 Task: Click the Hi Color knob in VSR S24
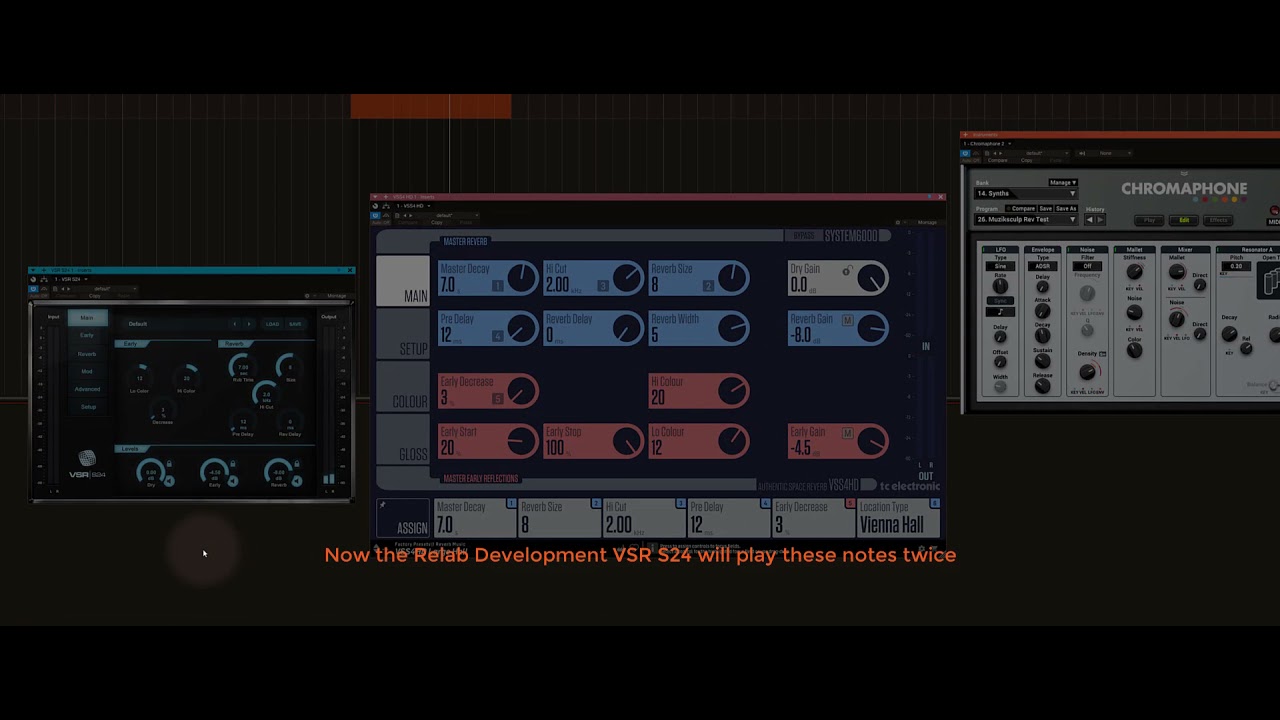pos(186,378)
